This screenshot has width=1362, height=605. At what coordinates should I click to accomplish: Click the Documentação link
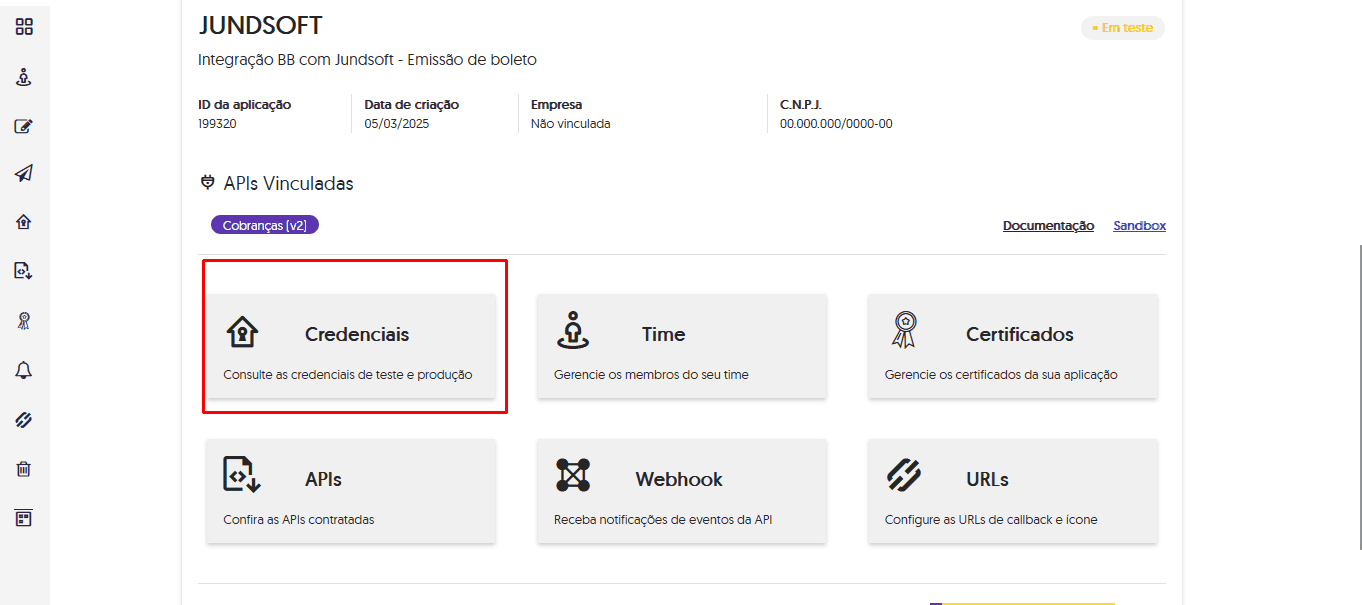click(1048, 226)
